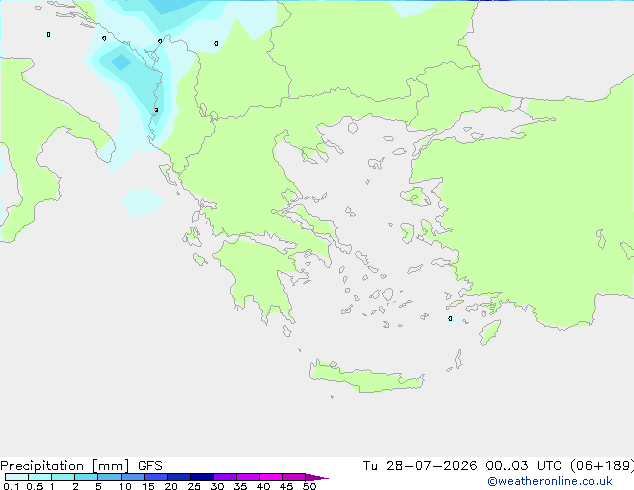Select the 2–5 mm sky blue legend swatch
The image size is (634, 490).
pos(86,477)
